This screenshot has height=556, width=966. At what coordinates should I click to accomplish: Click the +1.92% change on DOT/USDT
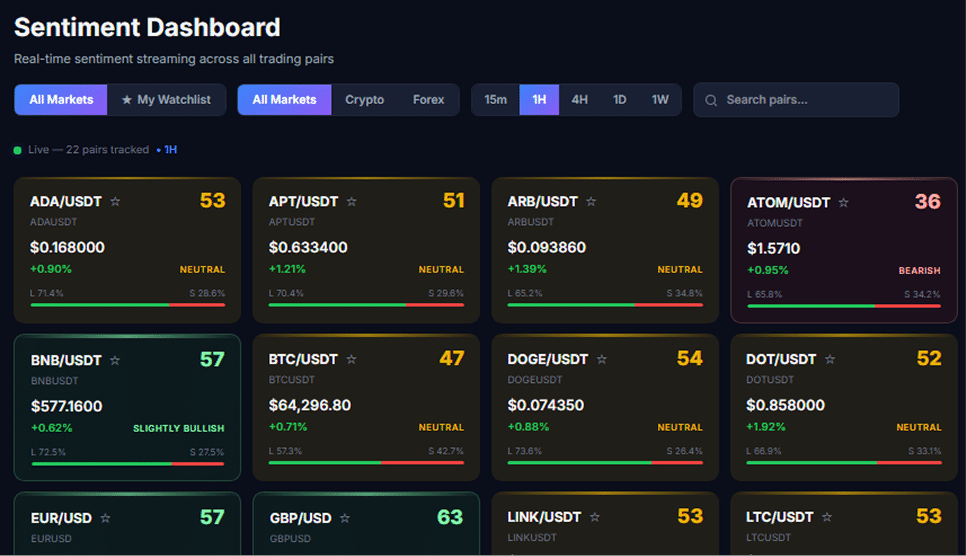(766, 427)
